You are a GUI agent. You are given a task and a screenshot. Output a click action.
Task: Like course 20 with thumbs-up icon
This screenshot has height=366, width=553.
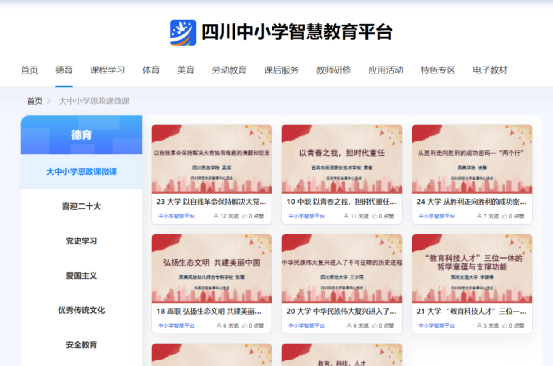pos(375,325)
